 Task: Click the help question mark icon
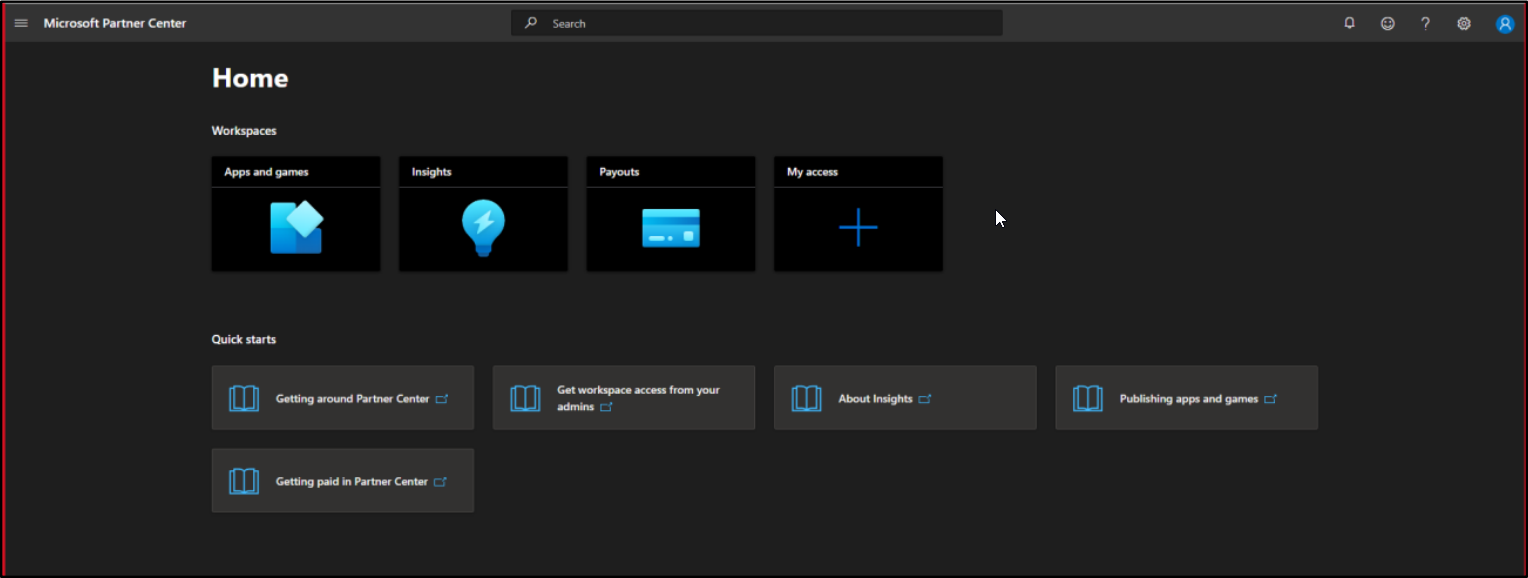tap(1425, 23)
